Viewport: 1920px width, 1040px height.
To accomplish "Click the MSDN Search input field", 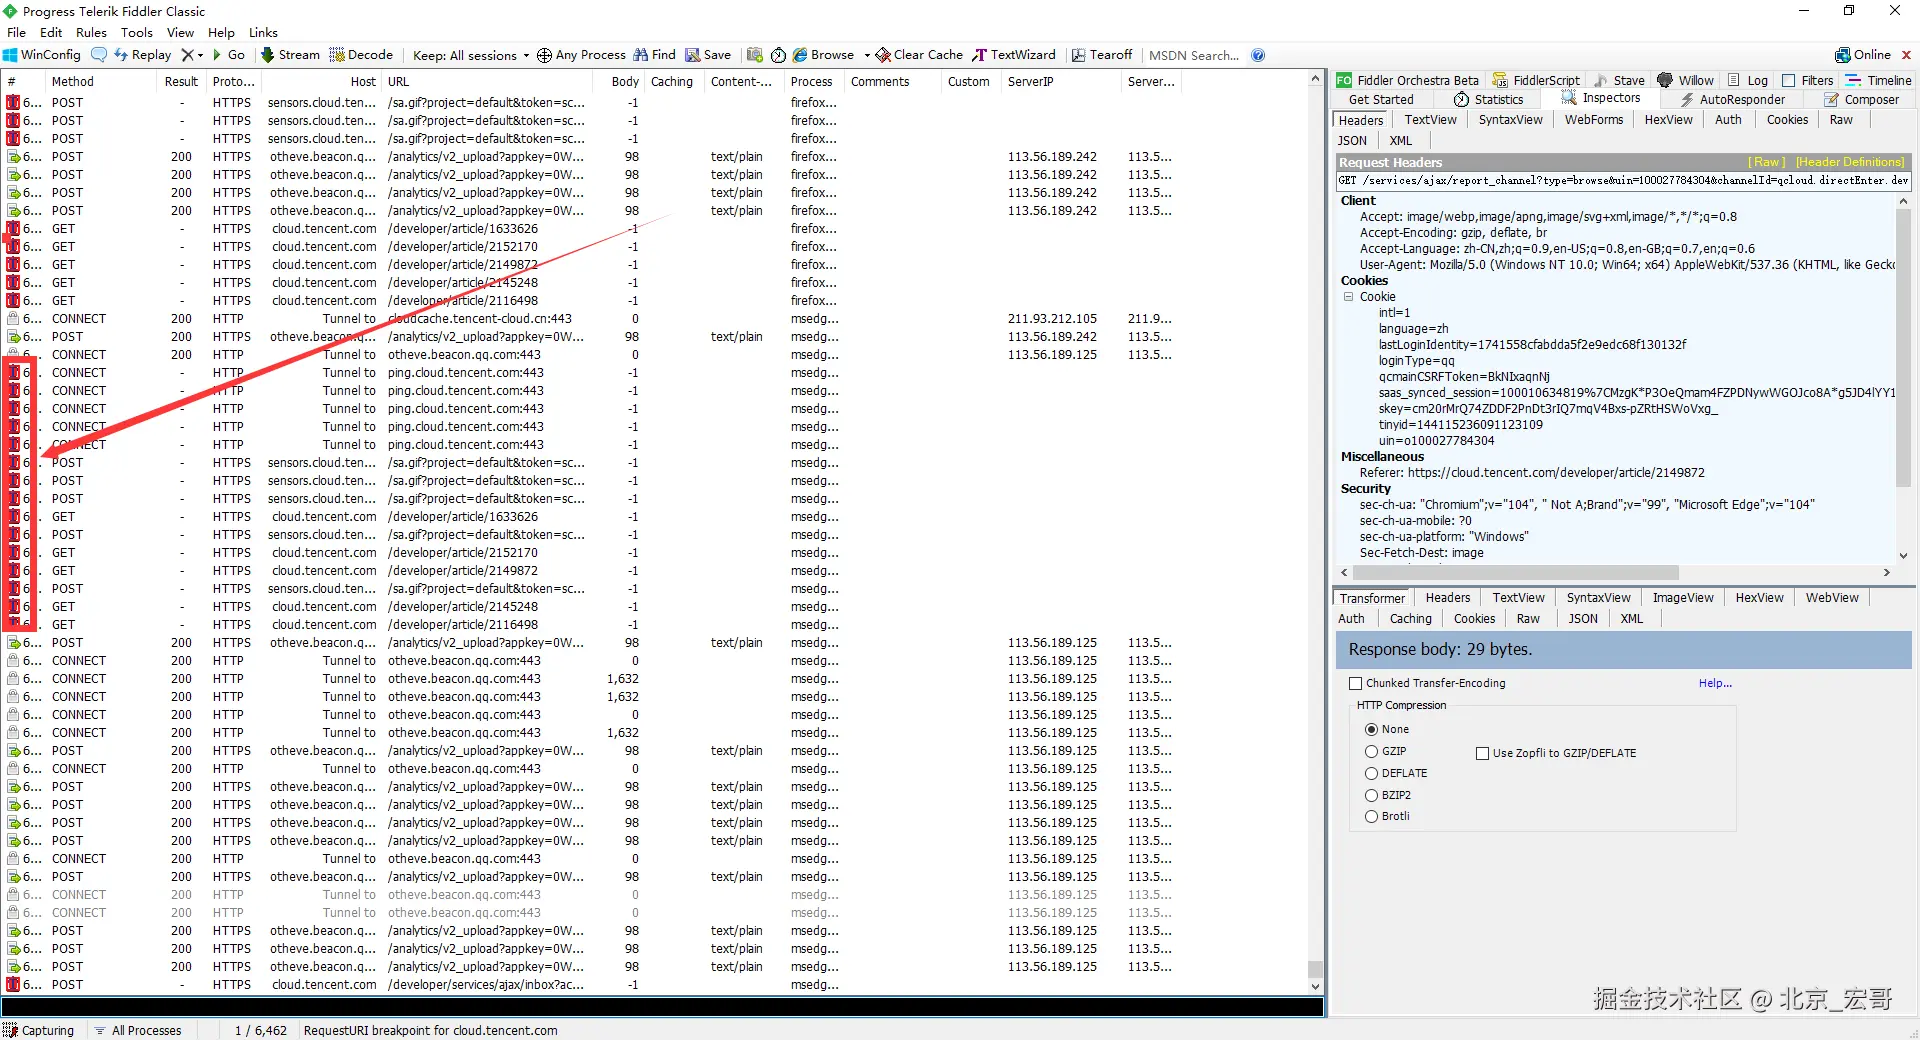I will pos(1194,55).
